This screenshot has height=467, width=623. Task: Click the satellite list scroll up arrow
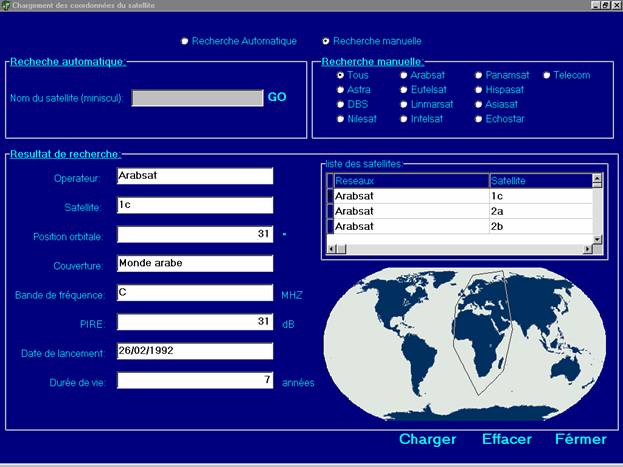(597, 180)
